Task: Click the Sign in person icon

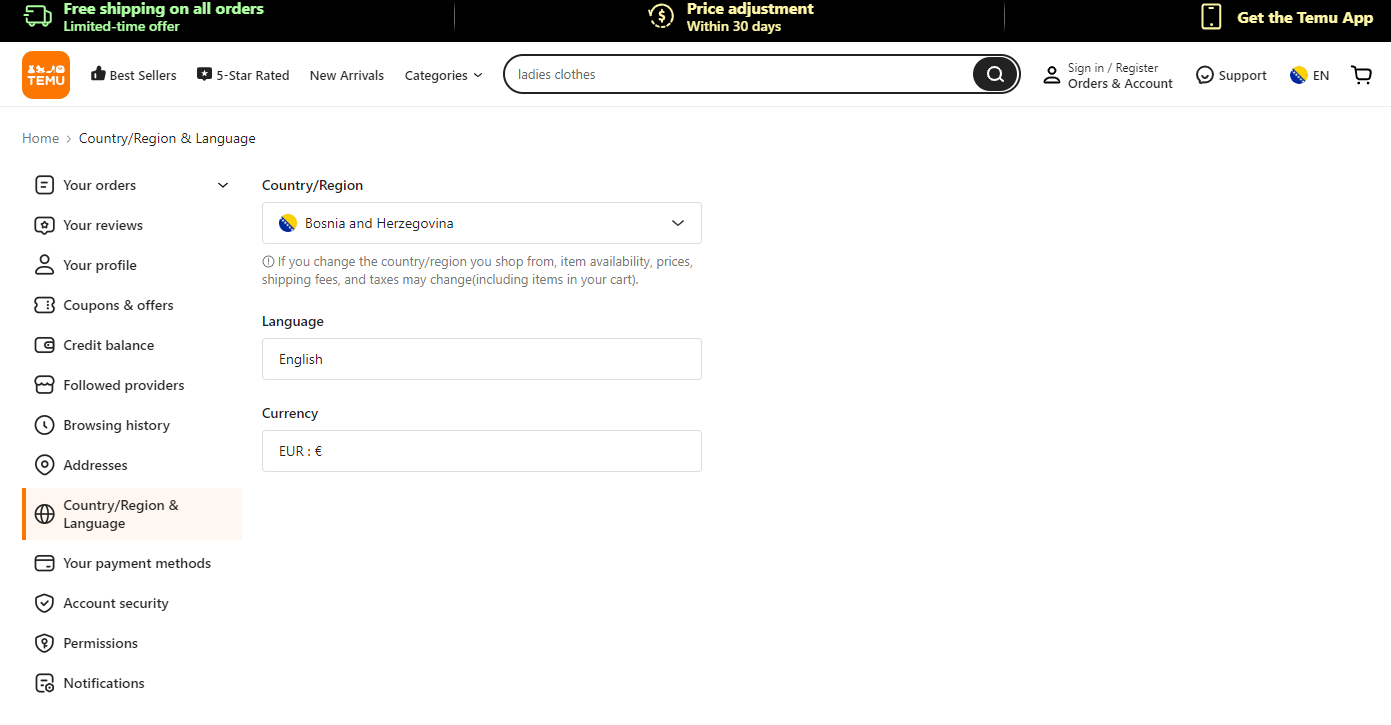Action: click(x=1051, y=75)
